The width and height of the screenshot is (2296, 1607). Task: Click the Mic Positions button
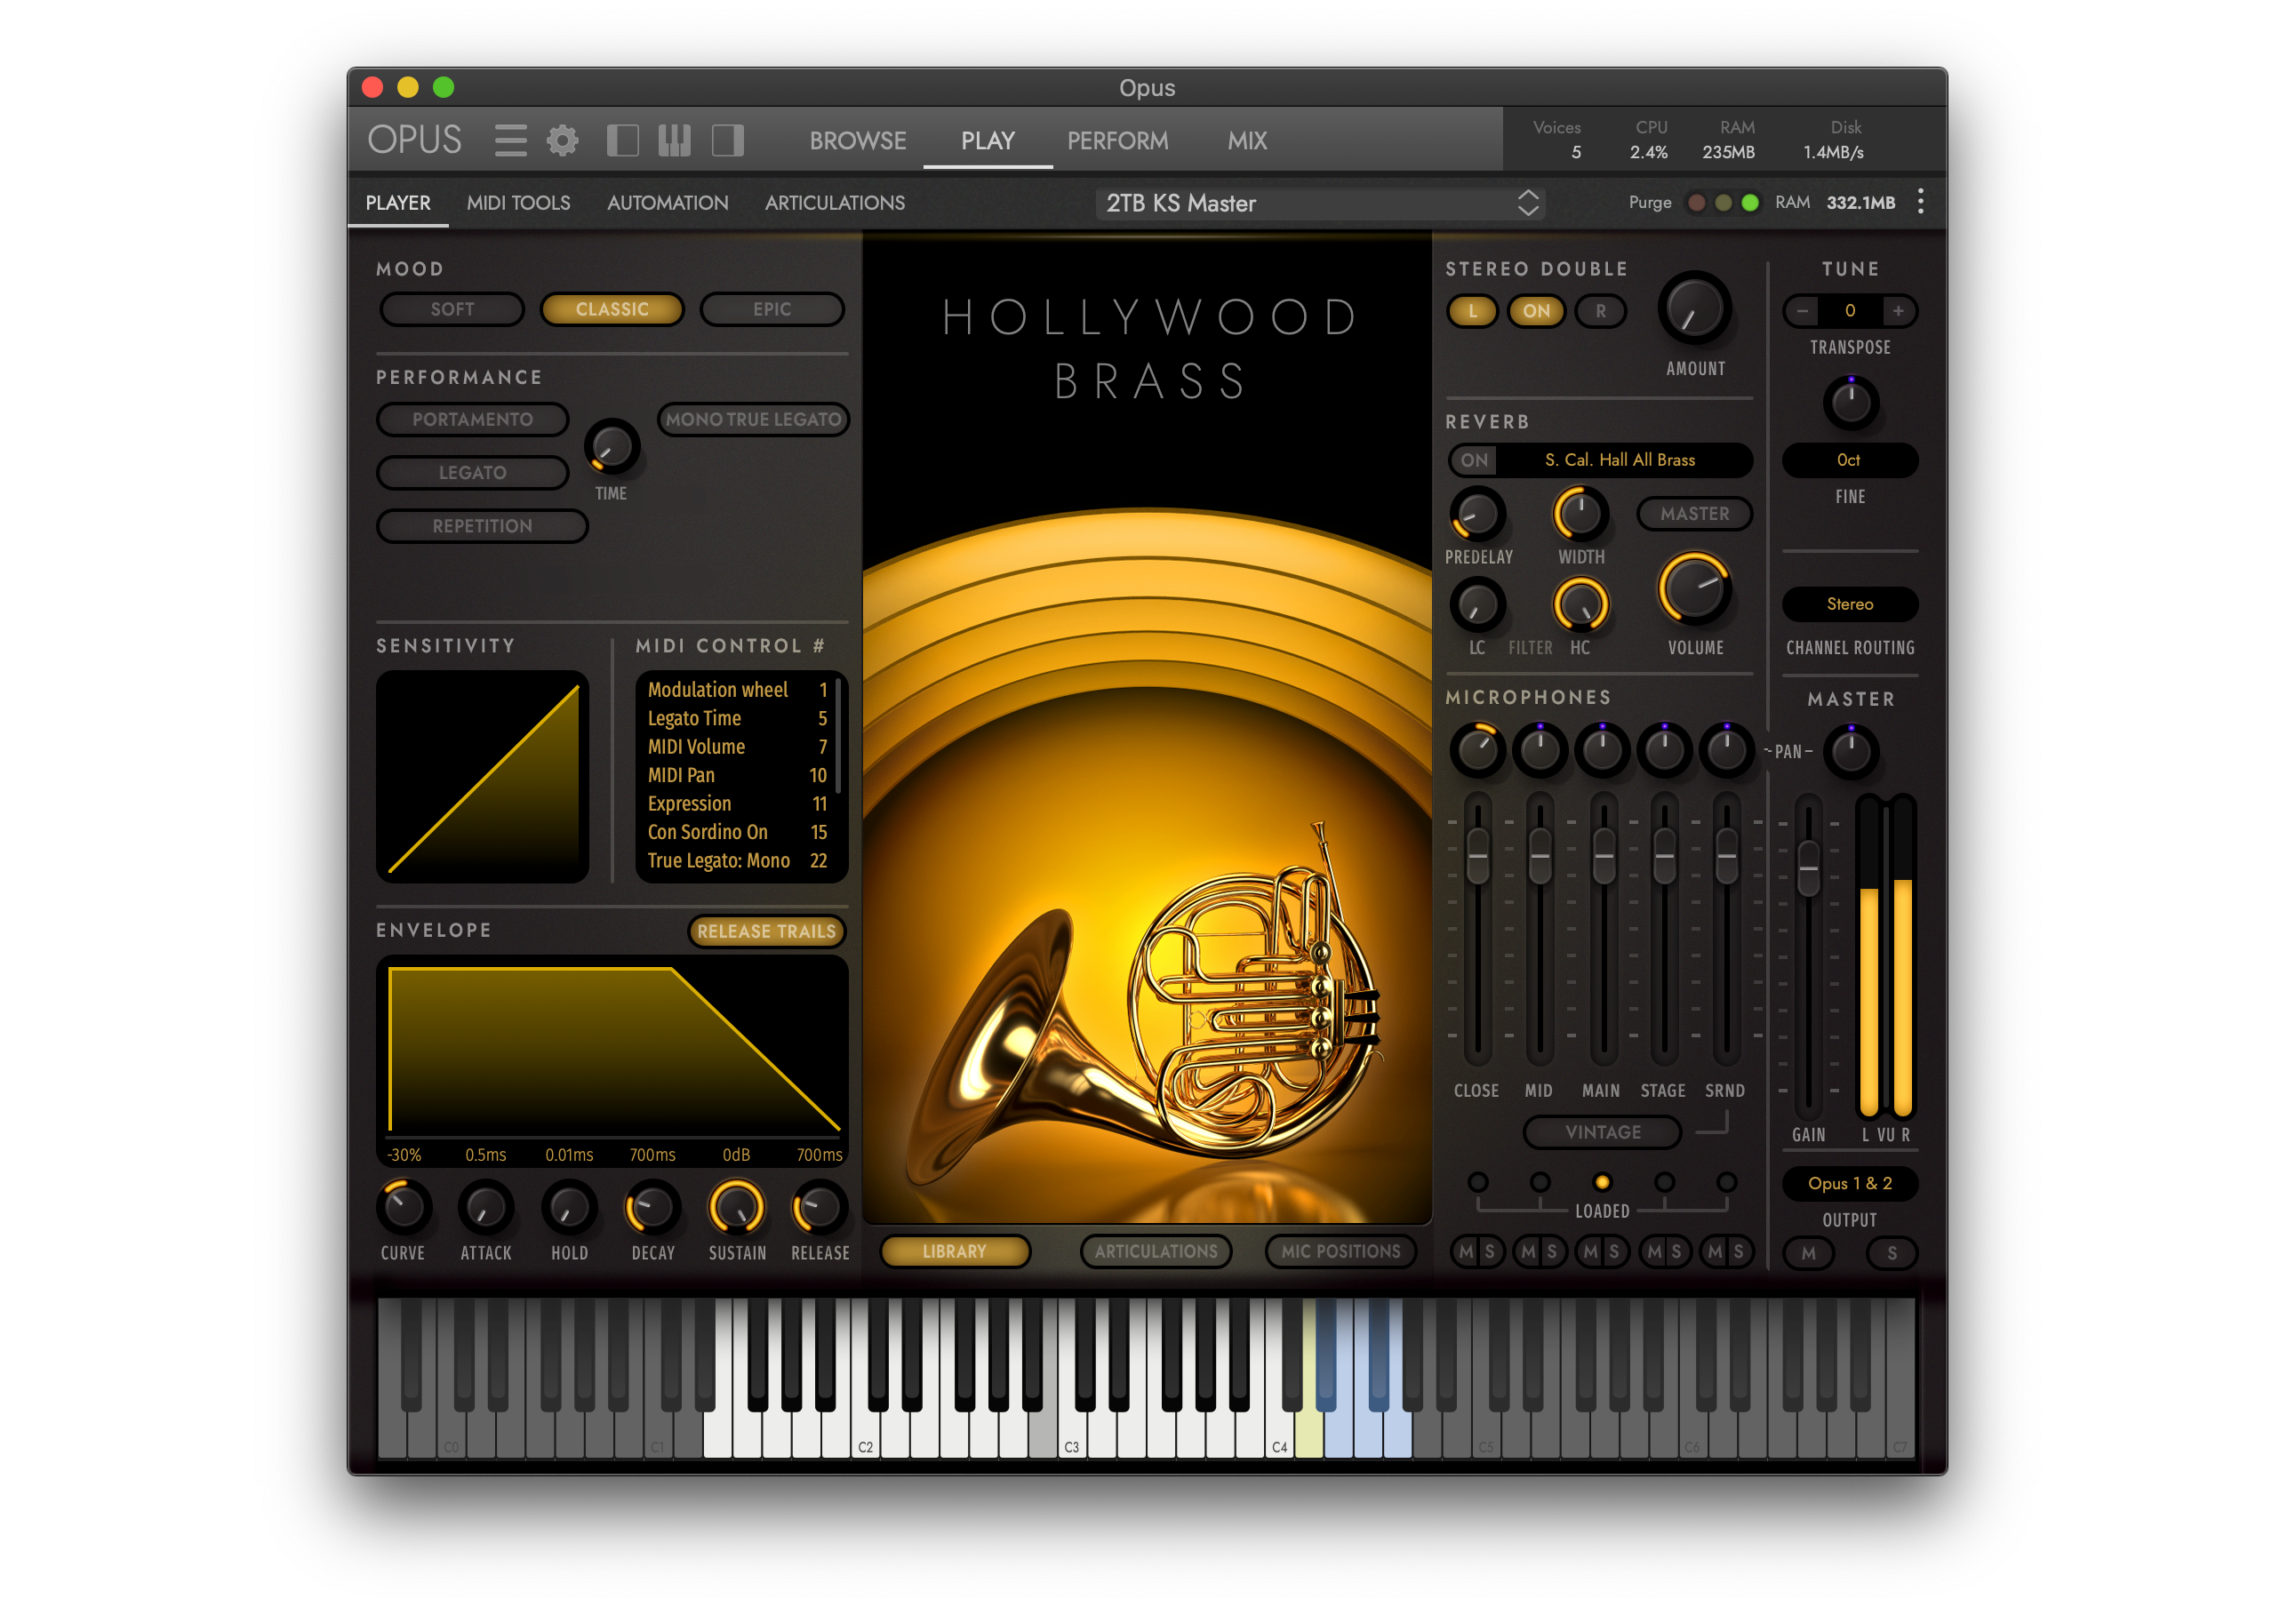1340,1251
